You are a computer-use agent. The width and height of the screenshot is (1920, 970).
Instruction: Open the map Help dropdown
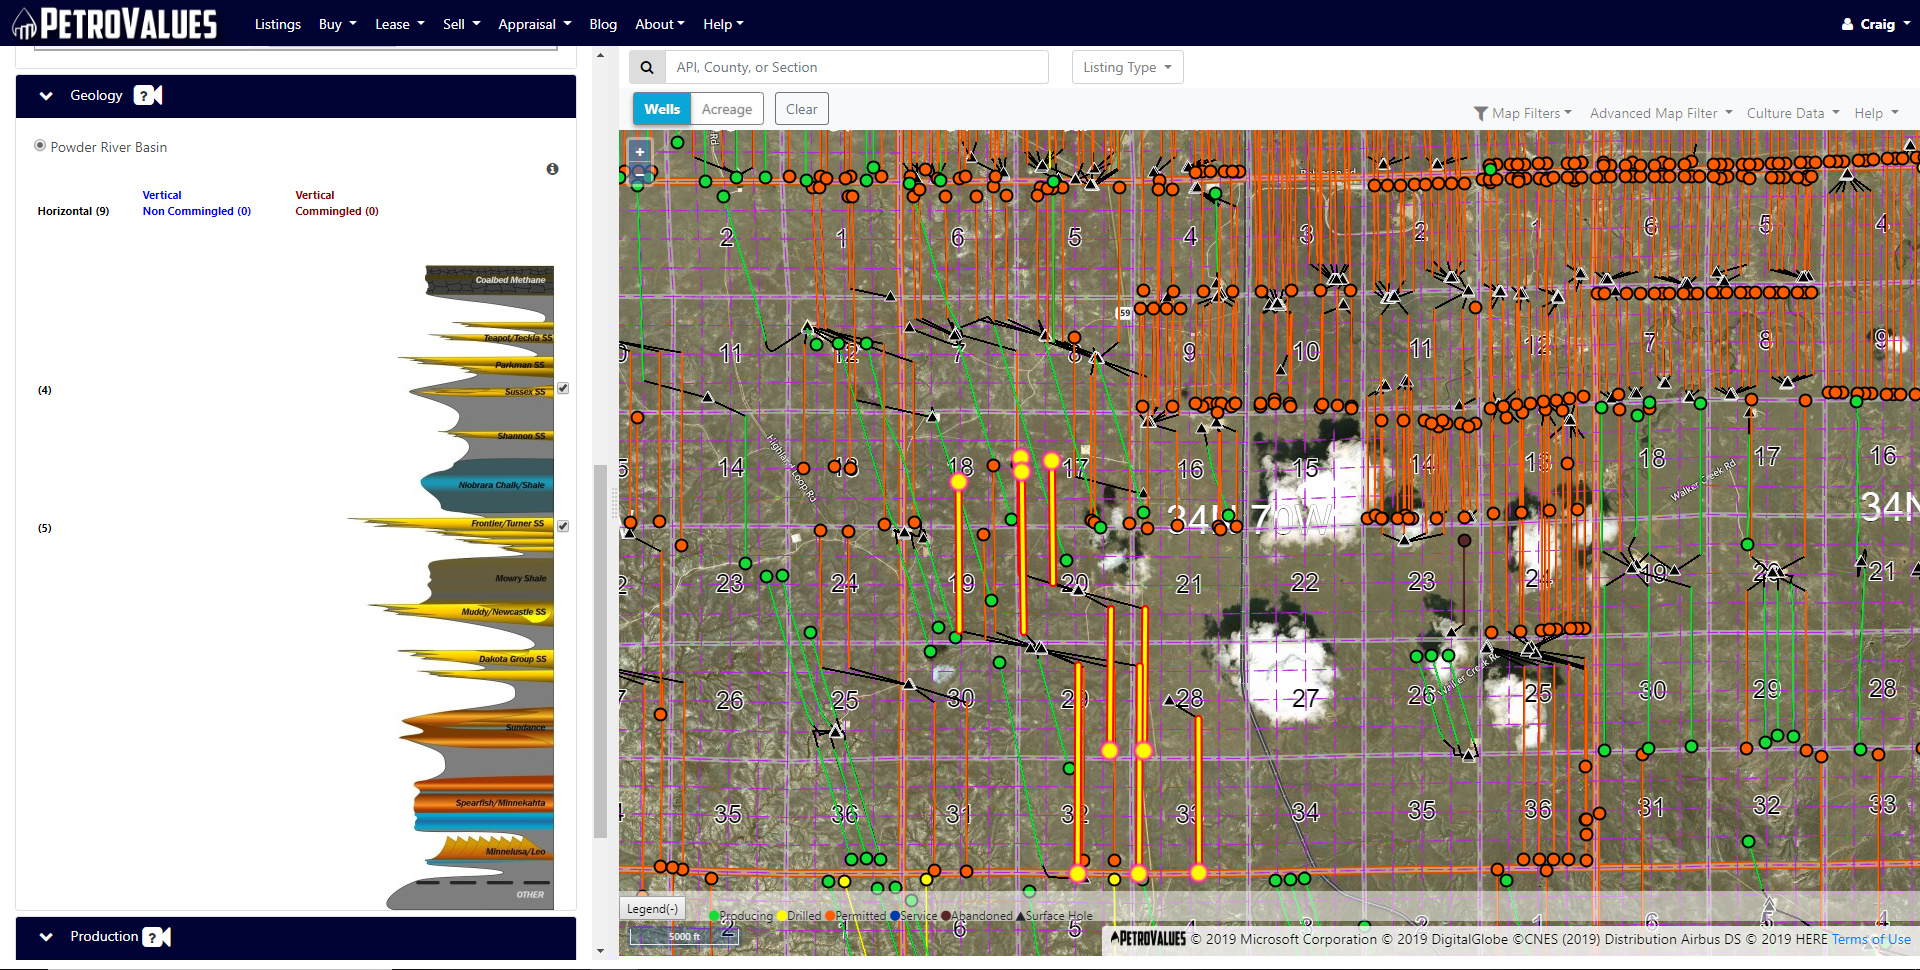(1876, 113)
